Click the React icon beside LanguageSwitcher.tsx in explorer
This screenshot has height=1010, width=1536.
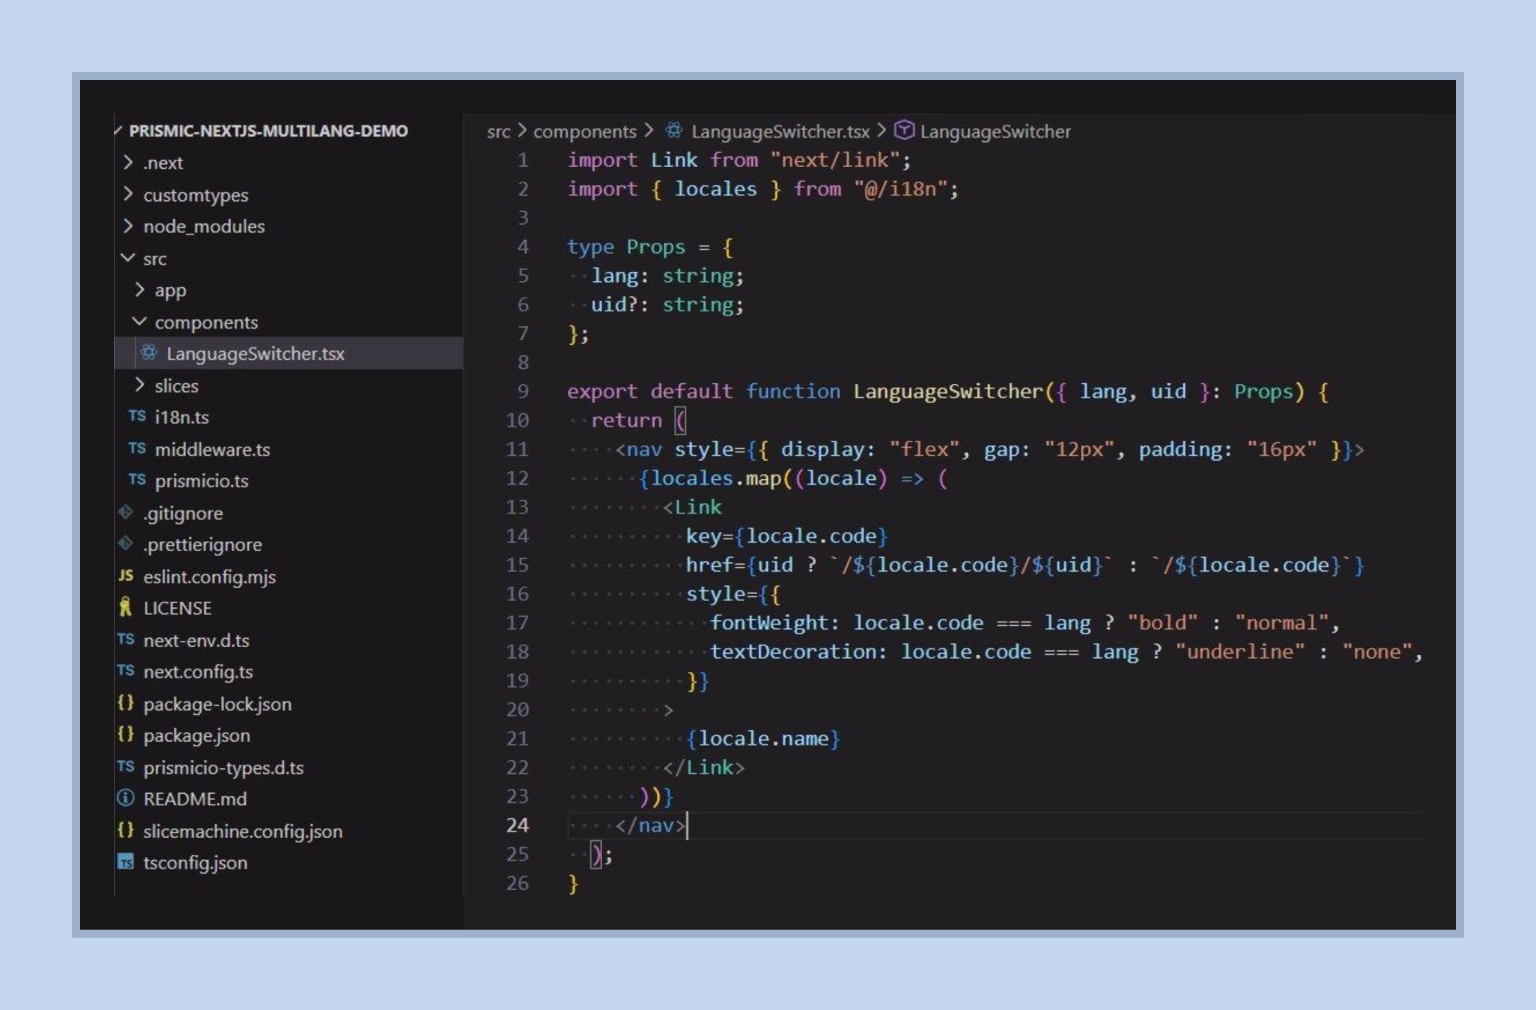[x=149, y=353]
